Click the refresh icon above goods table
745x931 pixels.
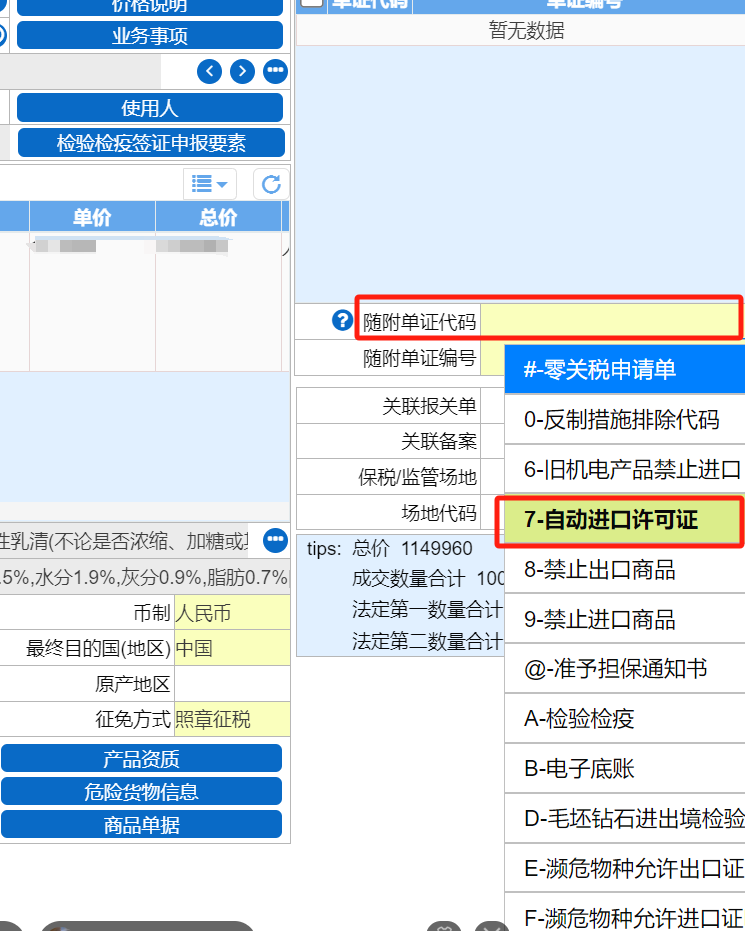point(271,184)
